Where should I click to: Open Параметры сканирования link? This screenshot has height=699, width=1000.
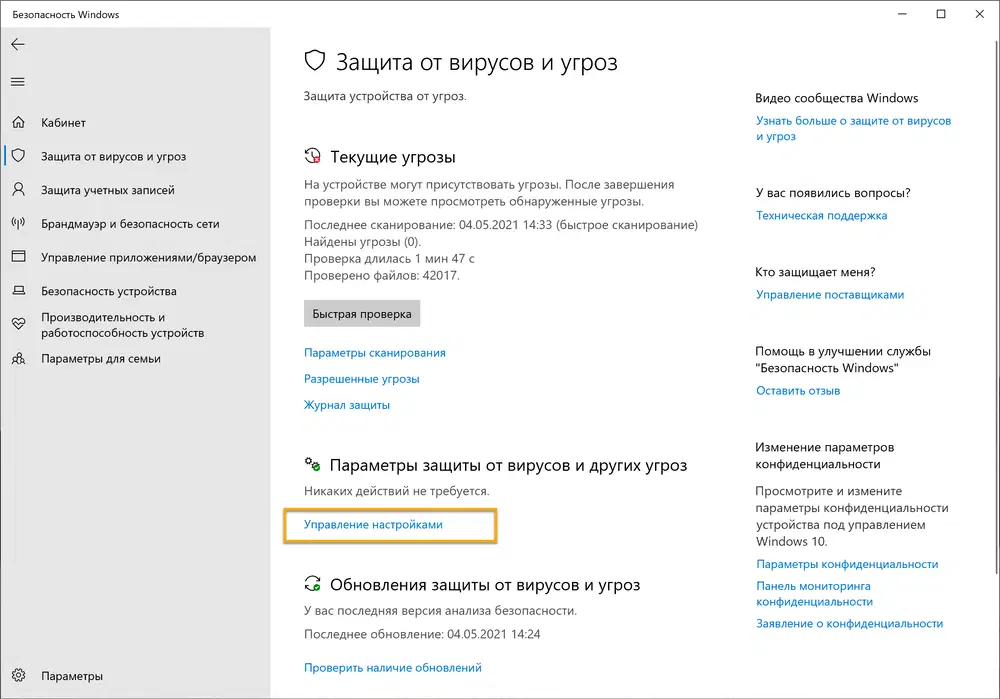(x=375, y=353)
